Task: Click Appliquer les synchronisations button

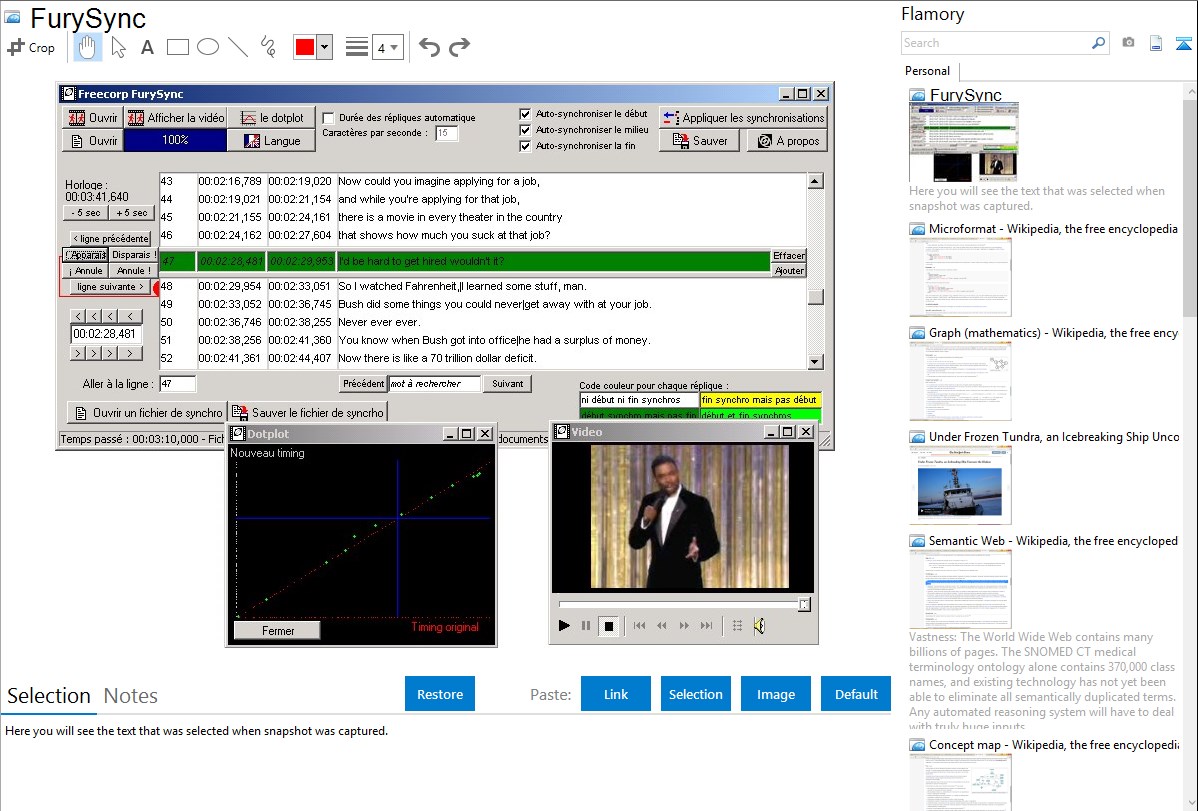Action: tap(743, 118)
